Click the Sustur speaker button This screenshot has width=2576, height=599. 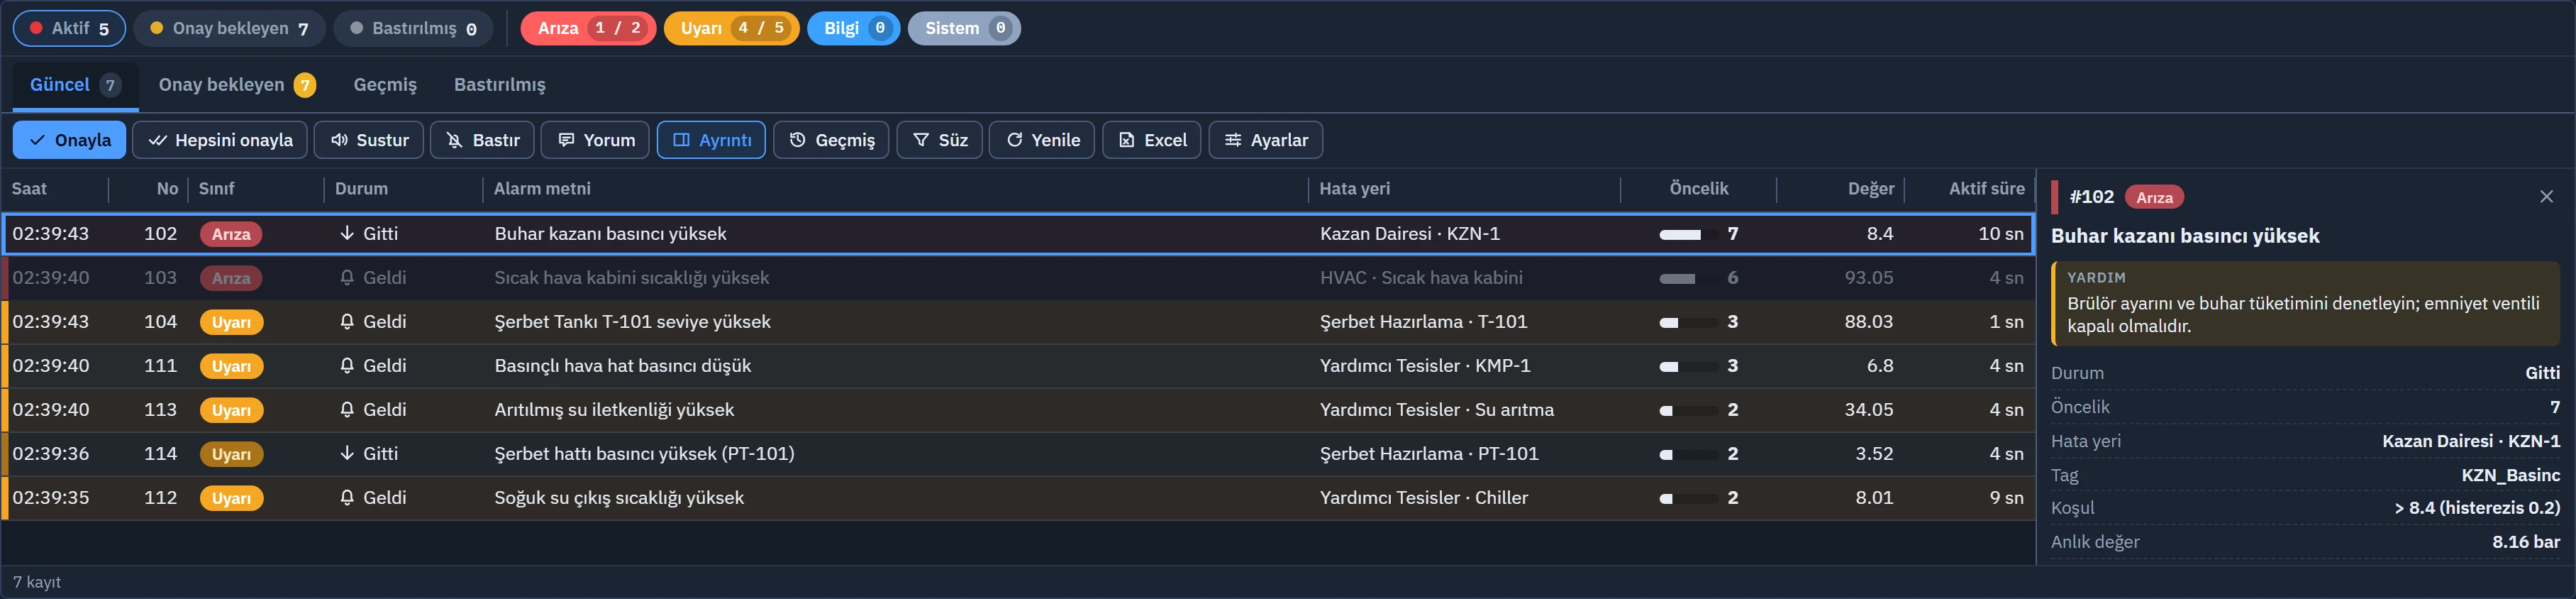pos(369,140)
